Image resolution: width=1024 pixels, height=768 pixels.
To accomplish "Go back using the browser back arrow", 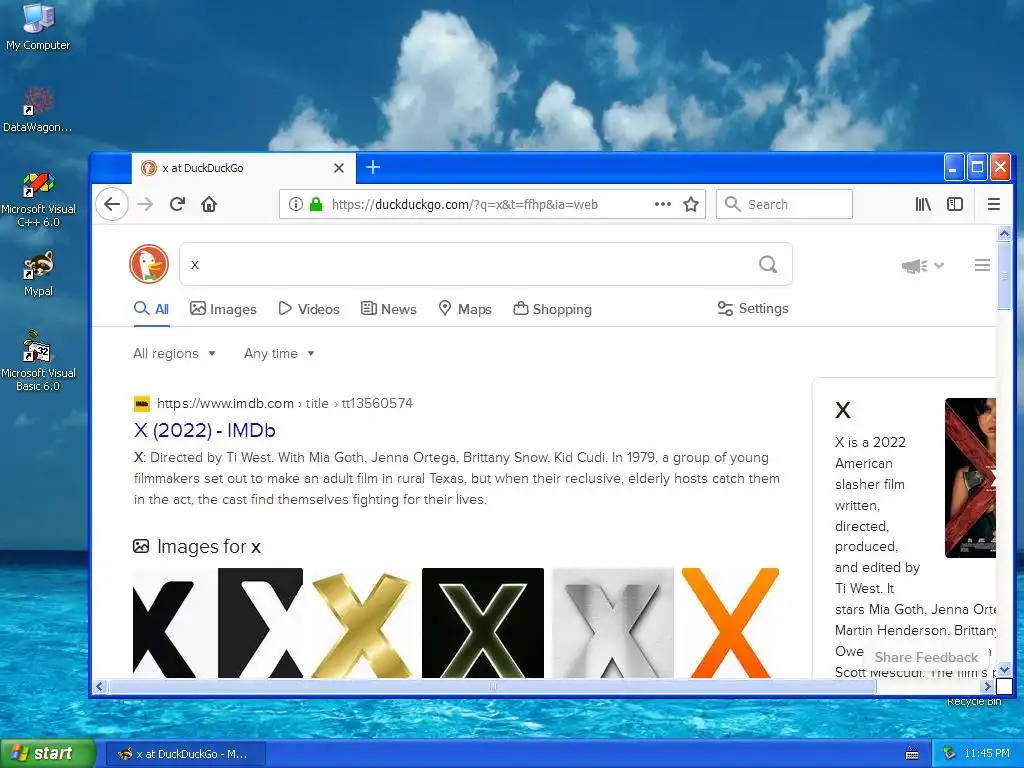I will point(112,204).
